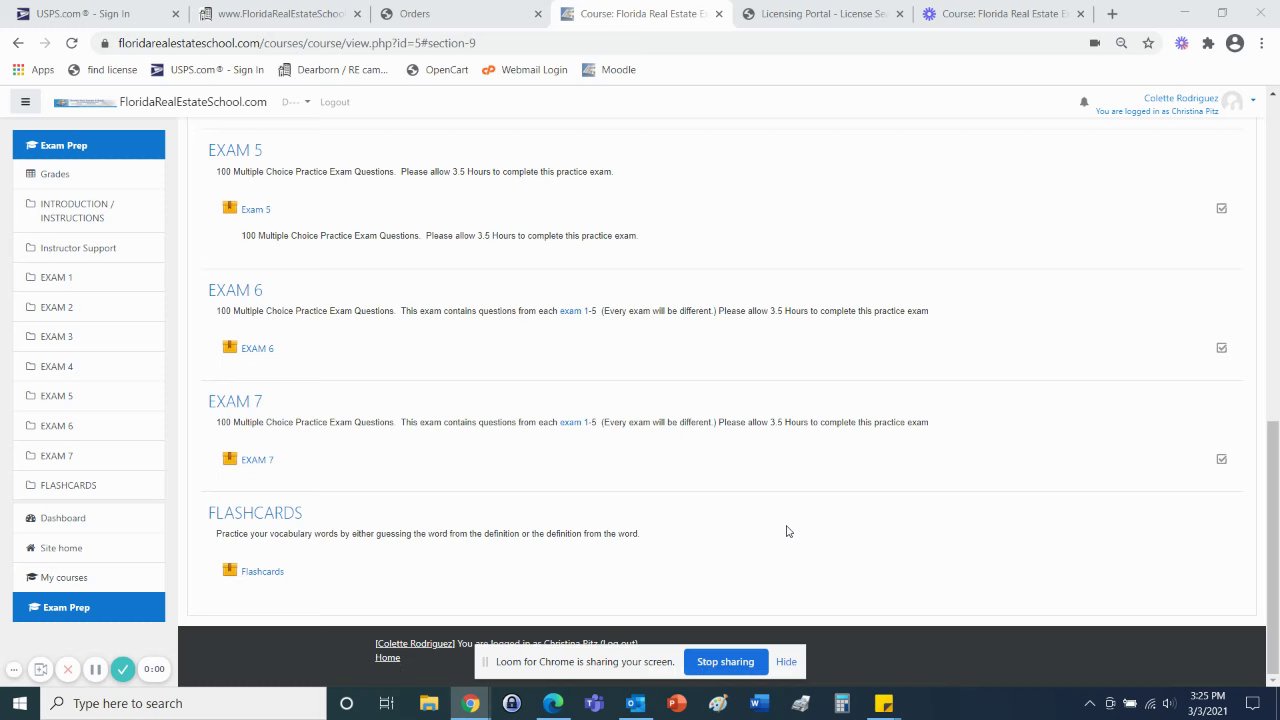
Task: Switch to the Licensing Portal tab
Action: point(822,14)
